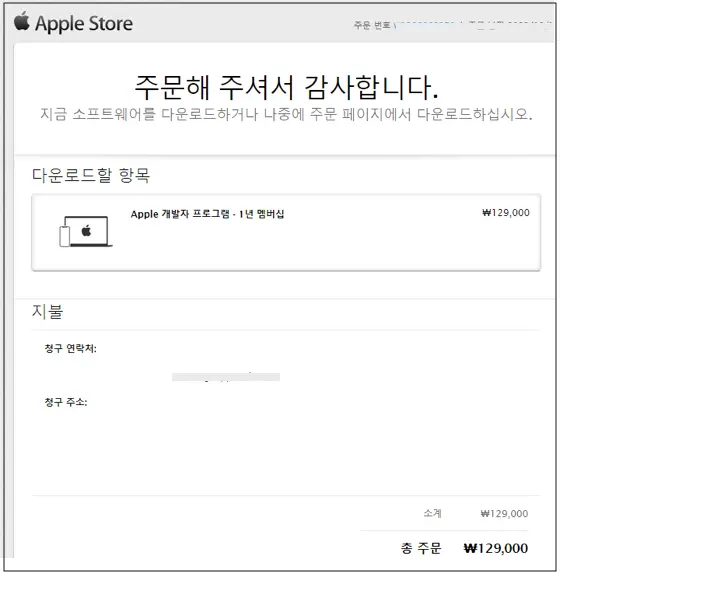The height and width of the screenshot is (590, 721).
Task: Select the 다운로드할 항목 section heading
Action: click(x=91, y=175)
